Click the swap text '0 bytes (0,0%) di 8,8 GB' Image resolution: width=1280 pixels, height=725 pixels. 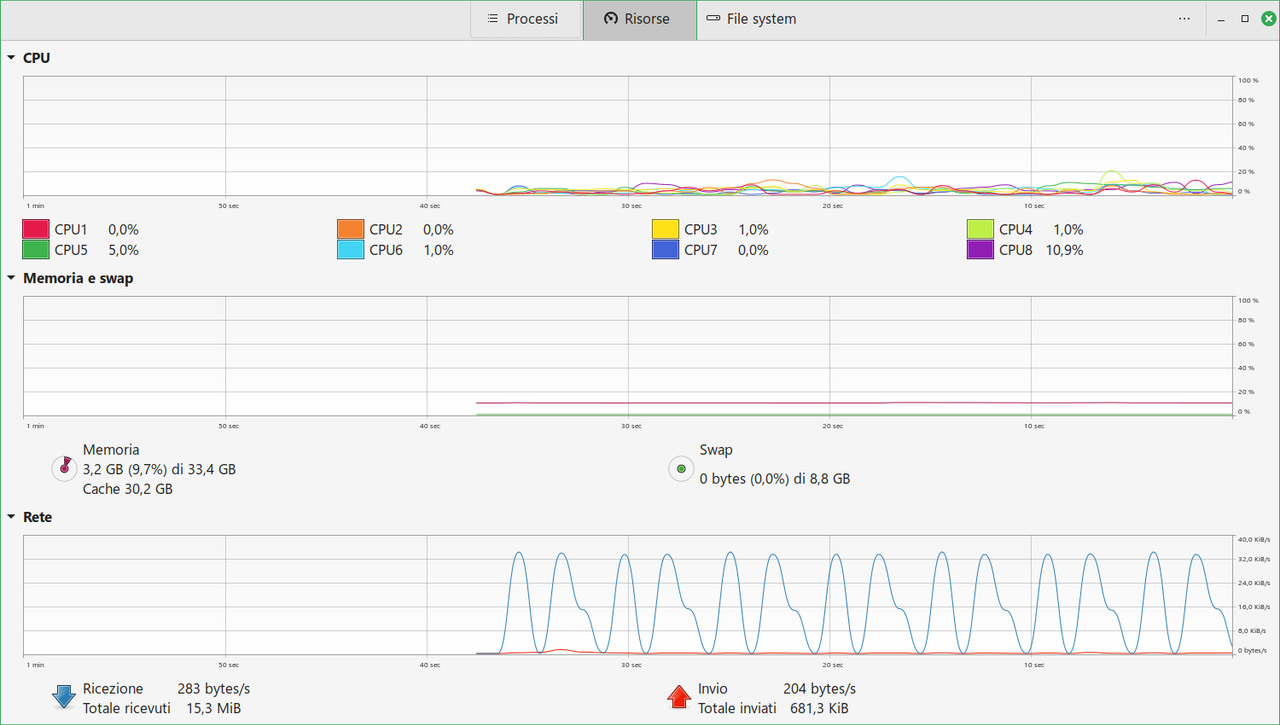[775, 479]
